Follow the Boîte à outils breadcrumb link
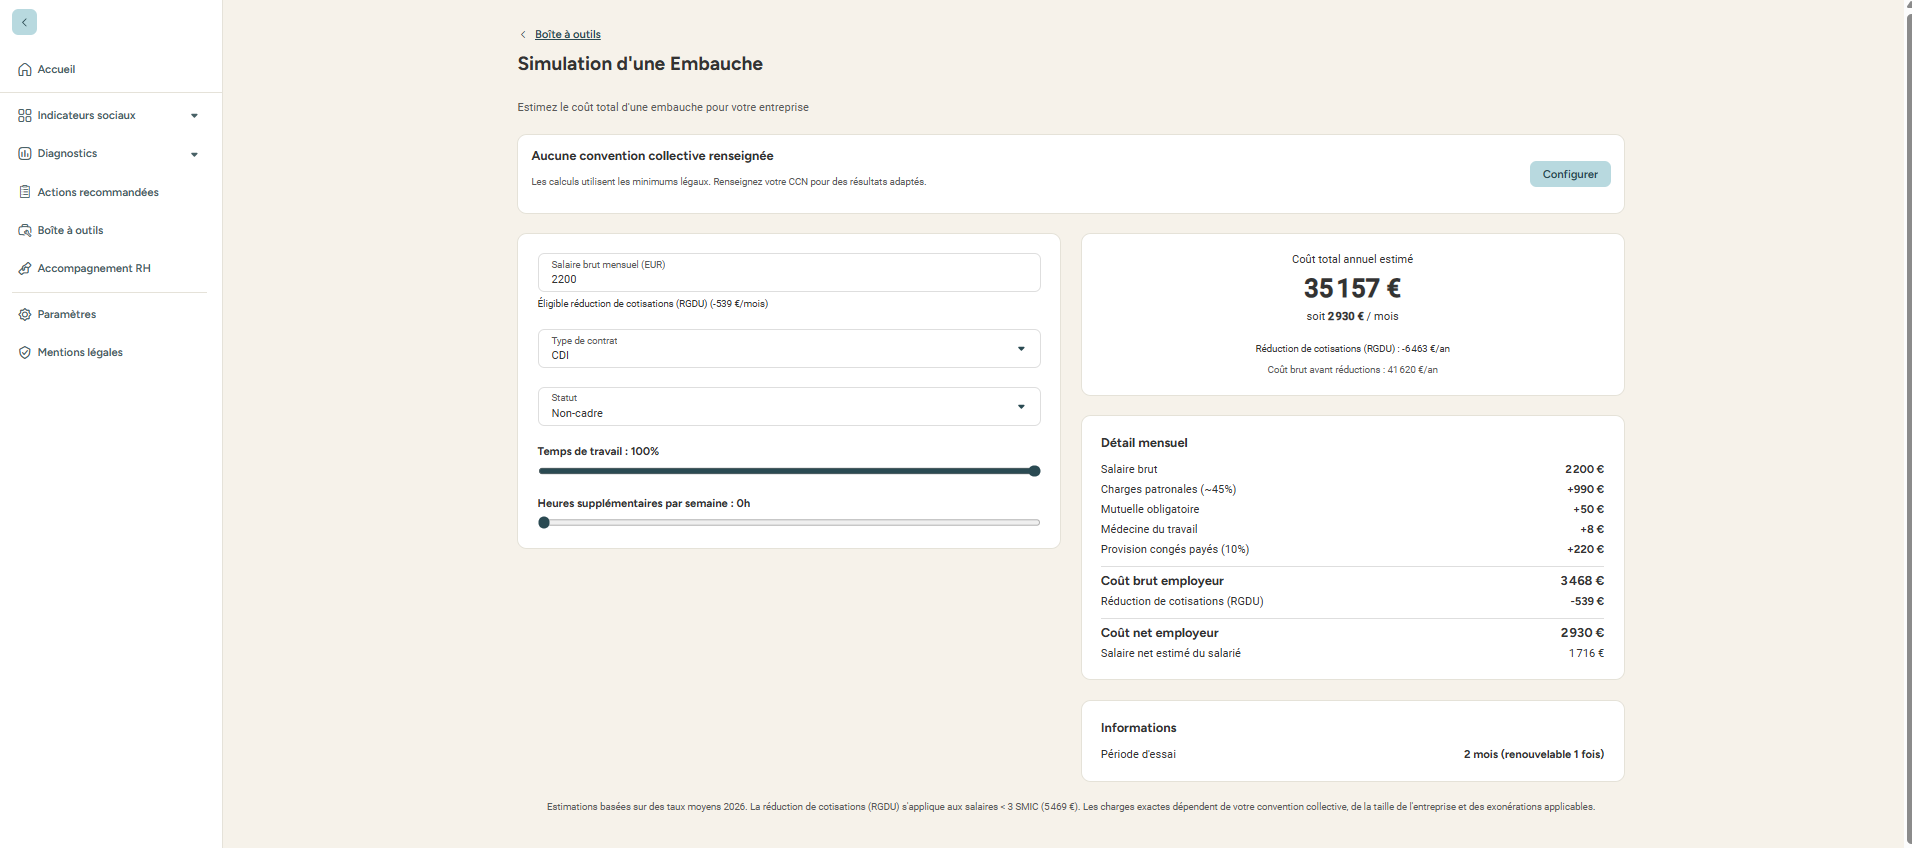This screenshot has height=848, width=1912. [x=567, y=34]
